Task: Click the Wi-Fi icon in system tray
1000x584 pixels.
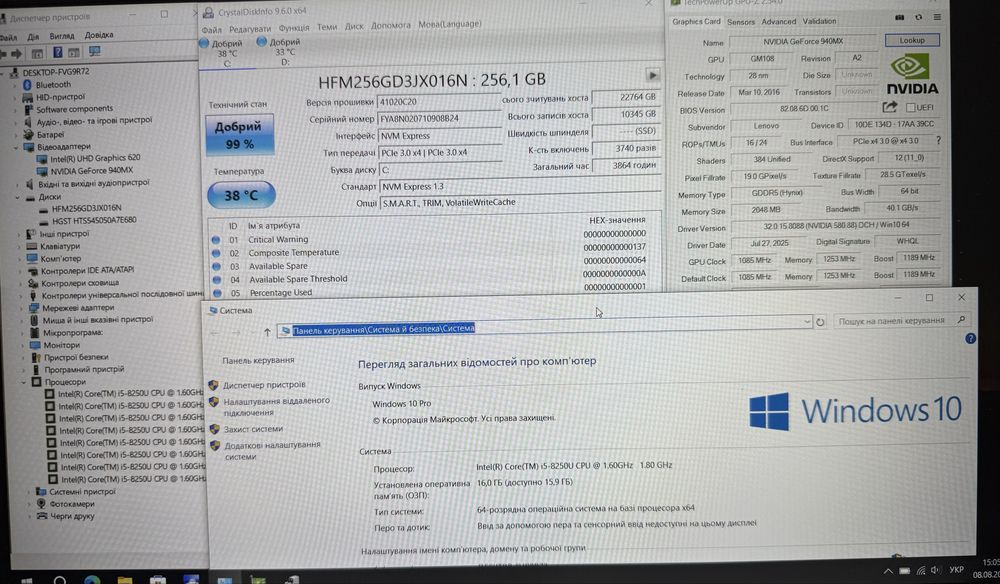Action: (920, 570)
